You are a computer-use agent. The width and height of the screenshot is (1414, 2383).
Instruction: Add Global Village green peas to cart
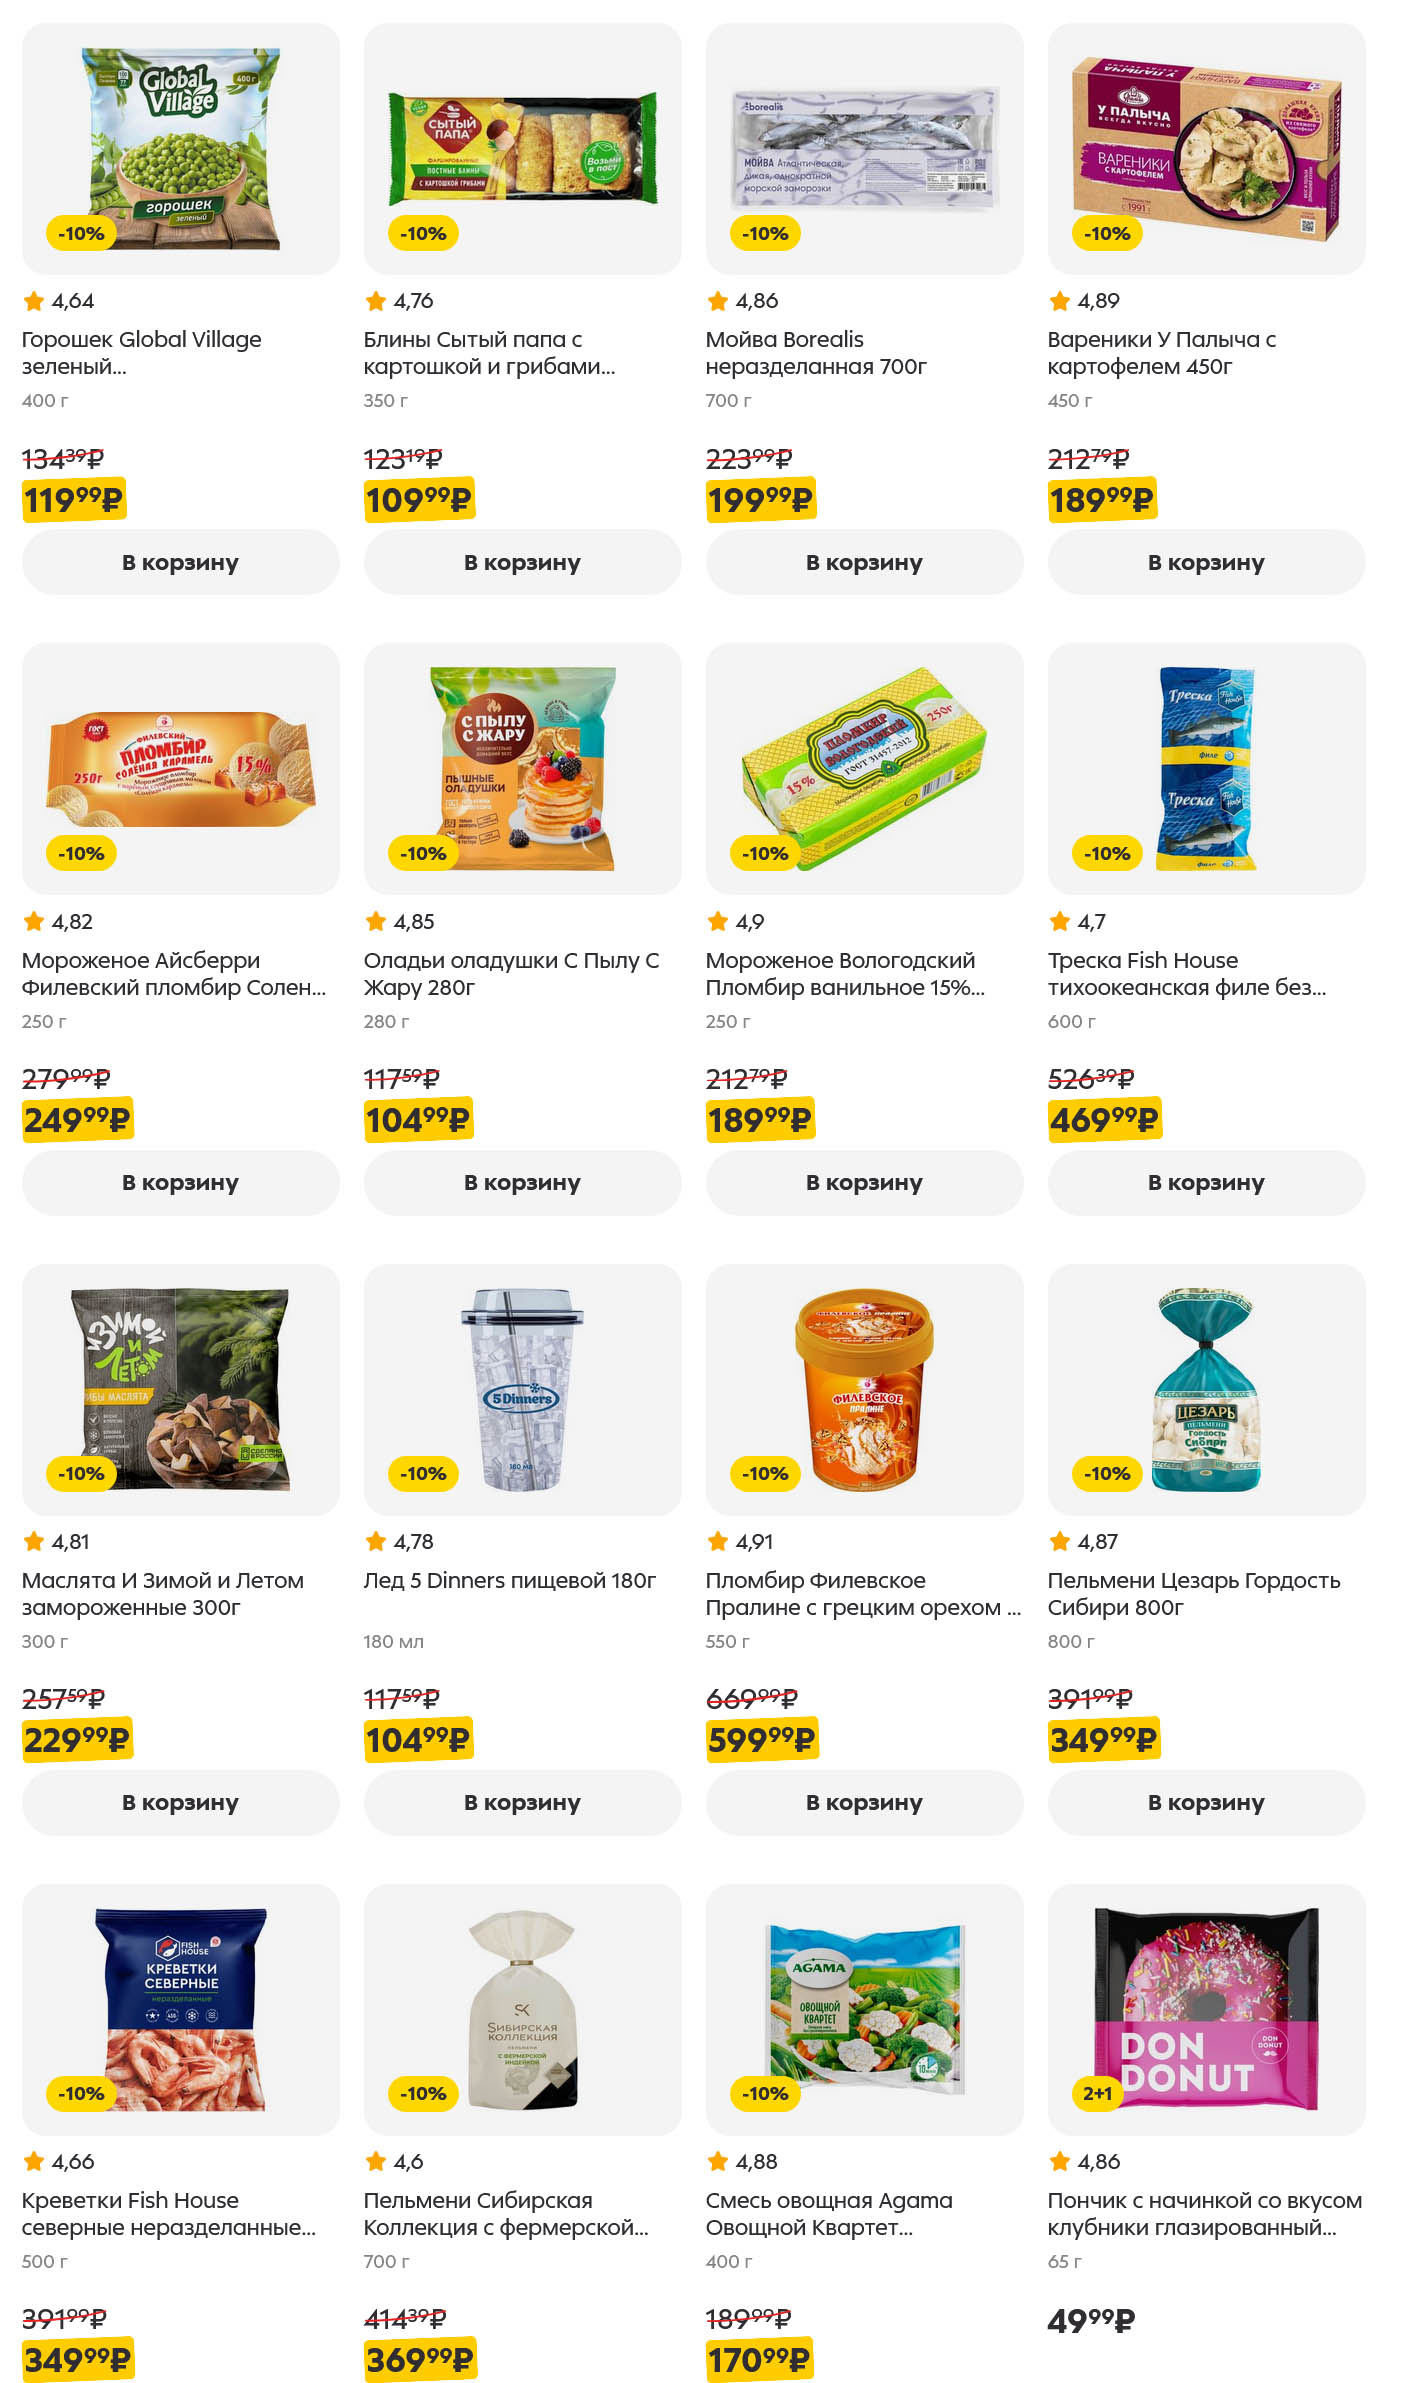[x=180, y=562]
